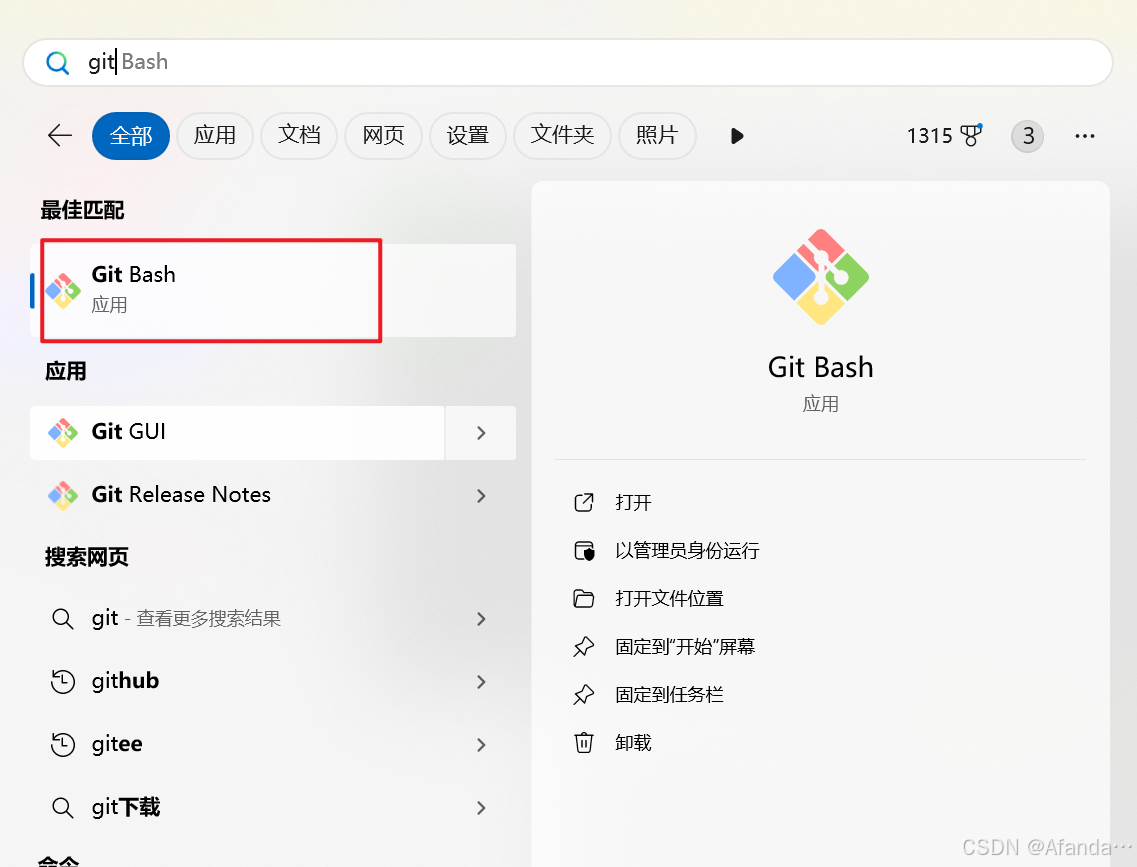Click the Git Release Notes icon
This screenshot has height=867, width=1137.
[x=63, y=496]
